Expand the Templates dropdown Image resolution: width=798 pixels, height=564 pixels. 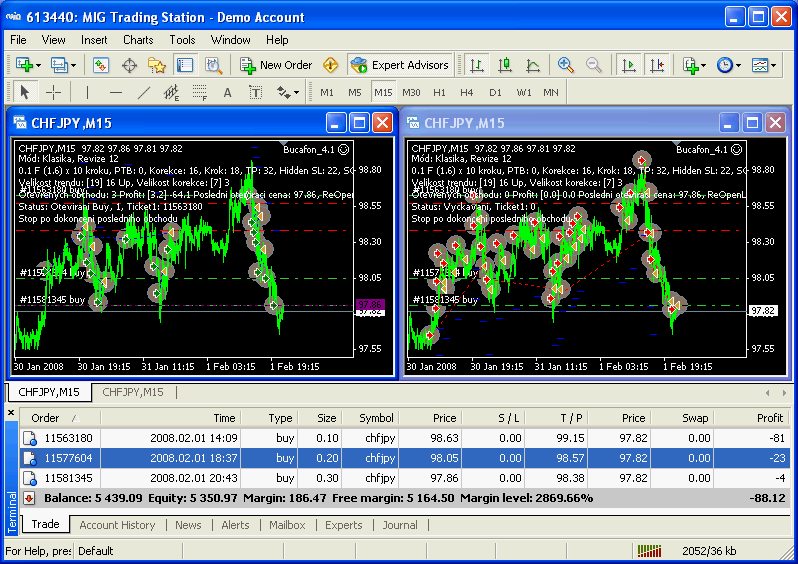tap(764, 65)
